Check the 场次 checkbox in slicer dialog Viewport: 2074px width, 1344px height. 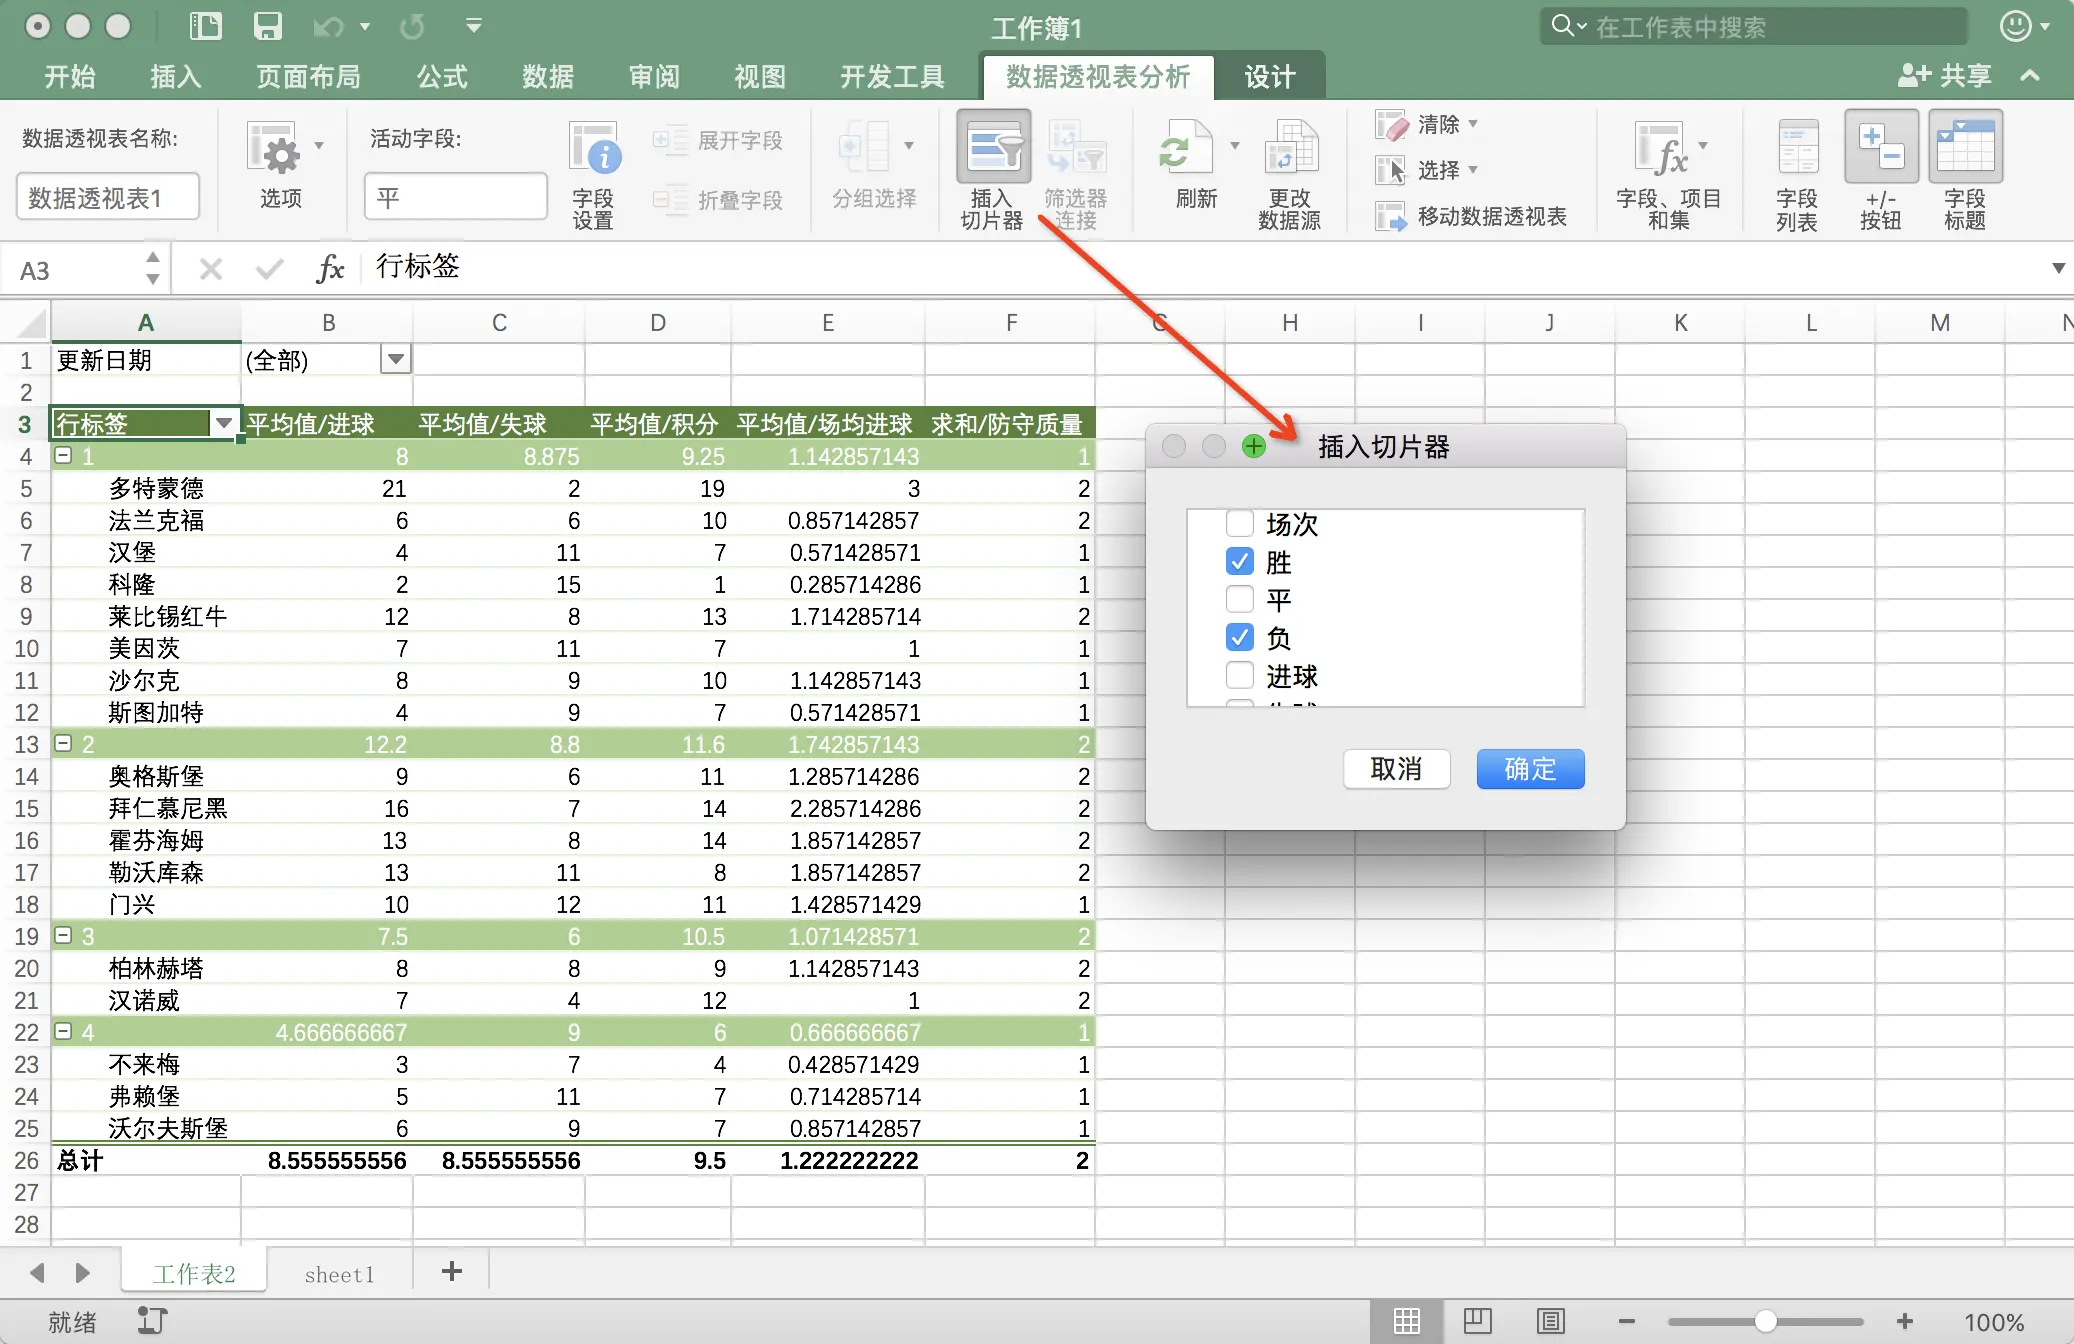[1240, 523]
